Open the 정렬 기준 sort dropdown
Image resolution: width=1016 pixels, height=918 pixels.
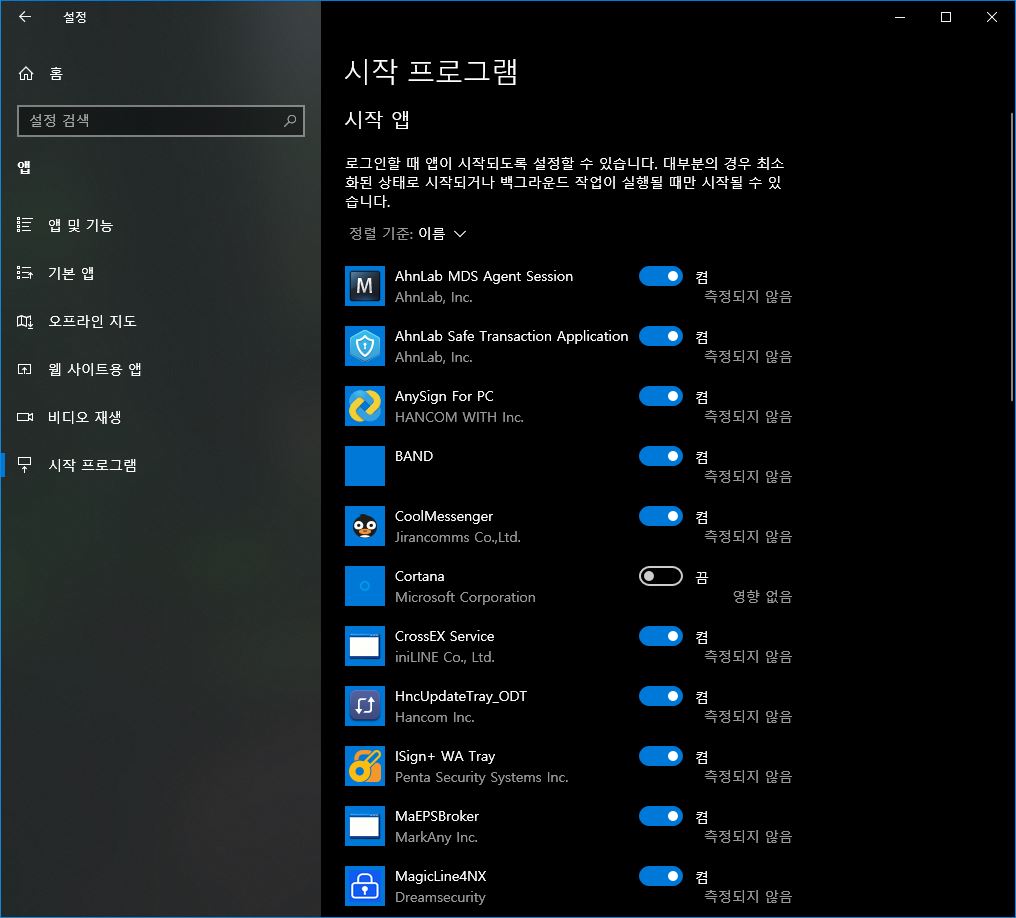[408, 233]
